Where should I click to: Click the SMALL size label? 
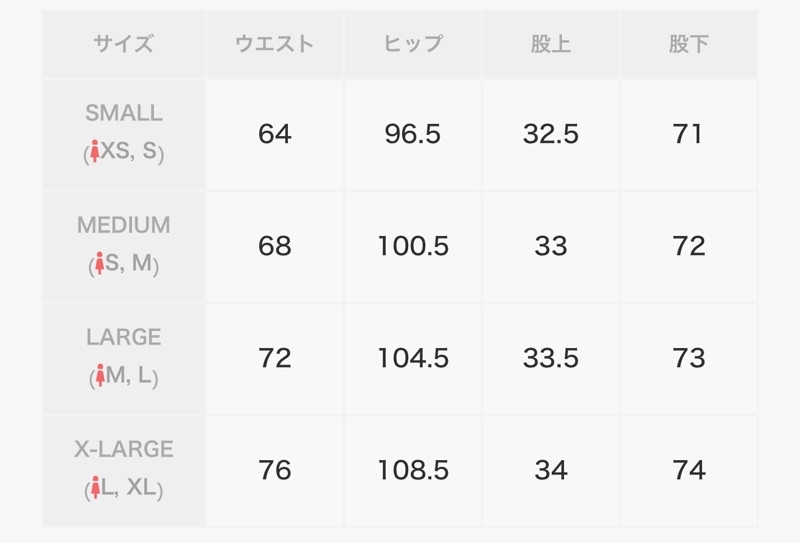(x=124, y=113)
